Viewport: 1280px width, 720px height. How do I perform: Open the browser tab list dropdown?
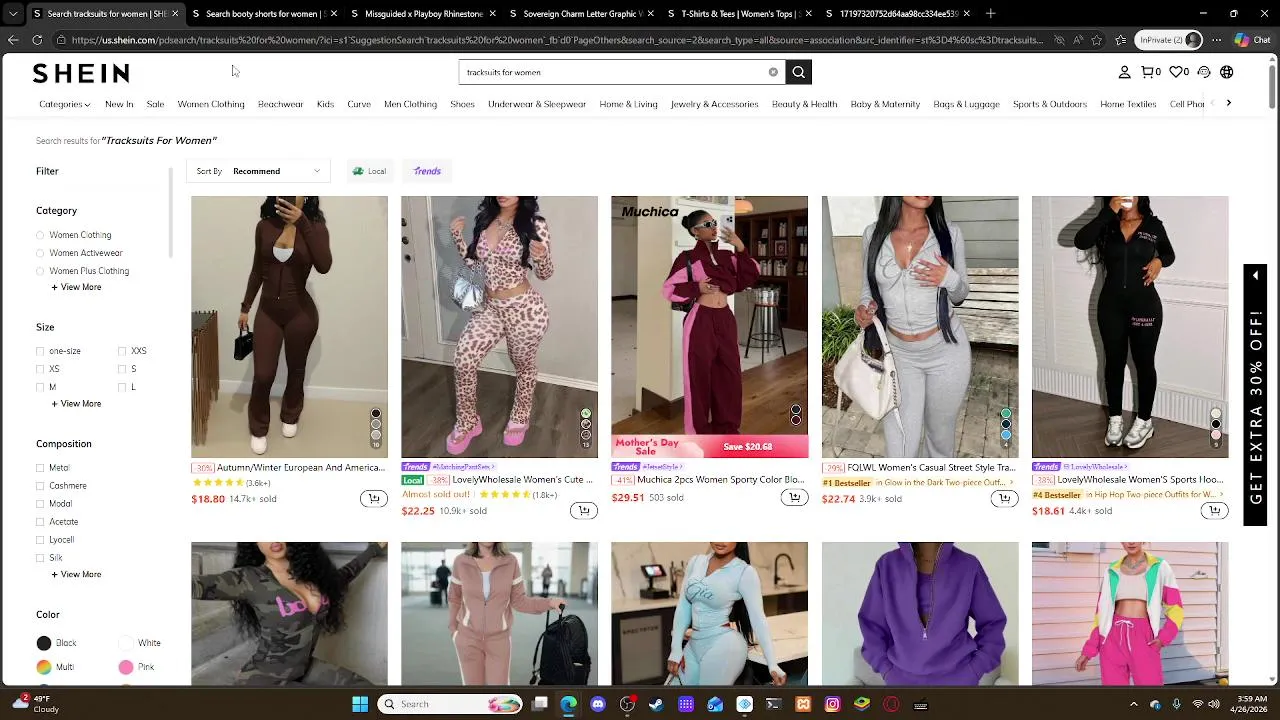click(13, 13)
